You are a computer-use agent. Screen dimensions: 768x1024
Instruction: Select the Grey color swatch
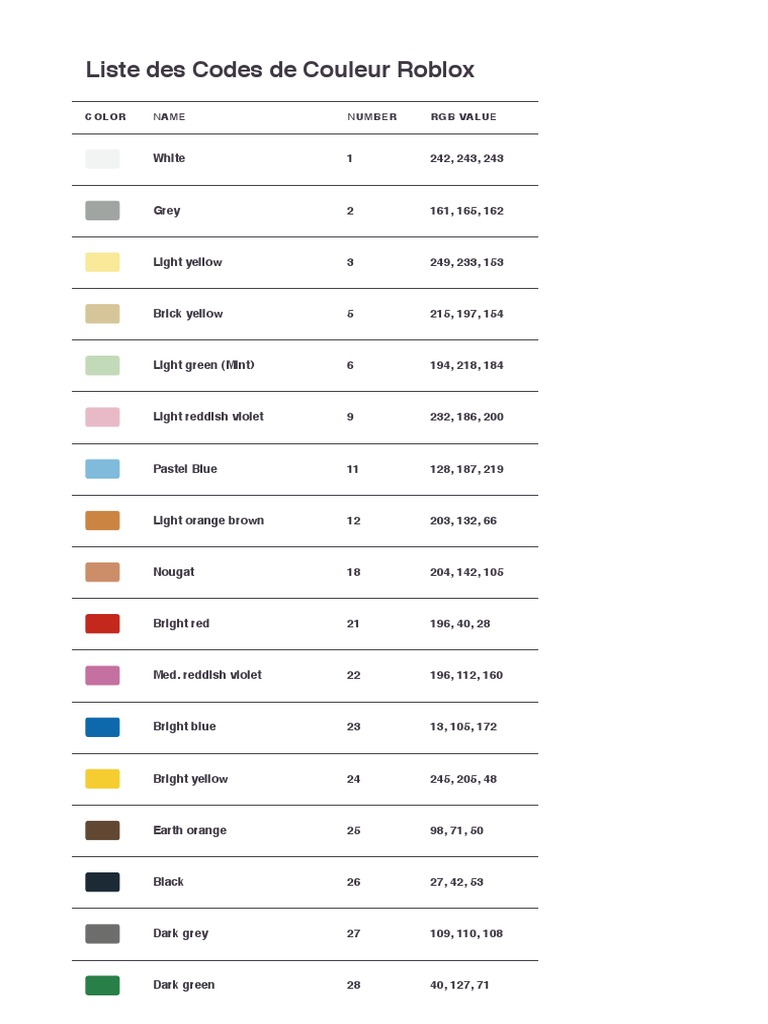(x=102, y=210)
